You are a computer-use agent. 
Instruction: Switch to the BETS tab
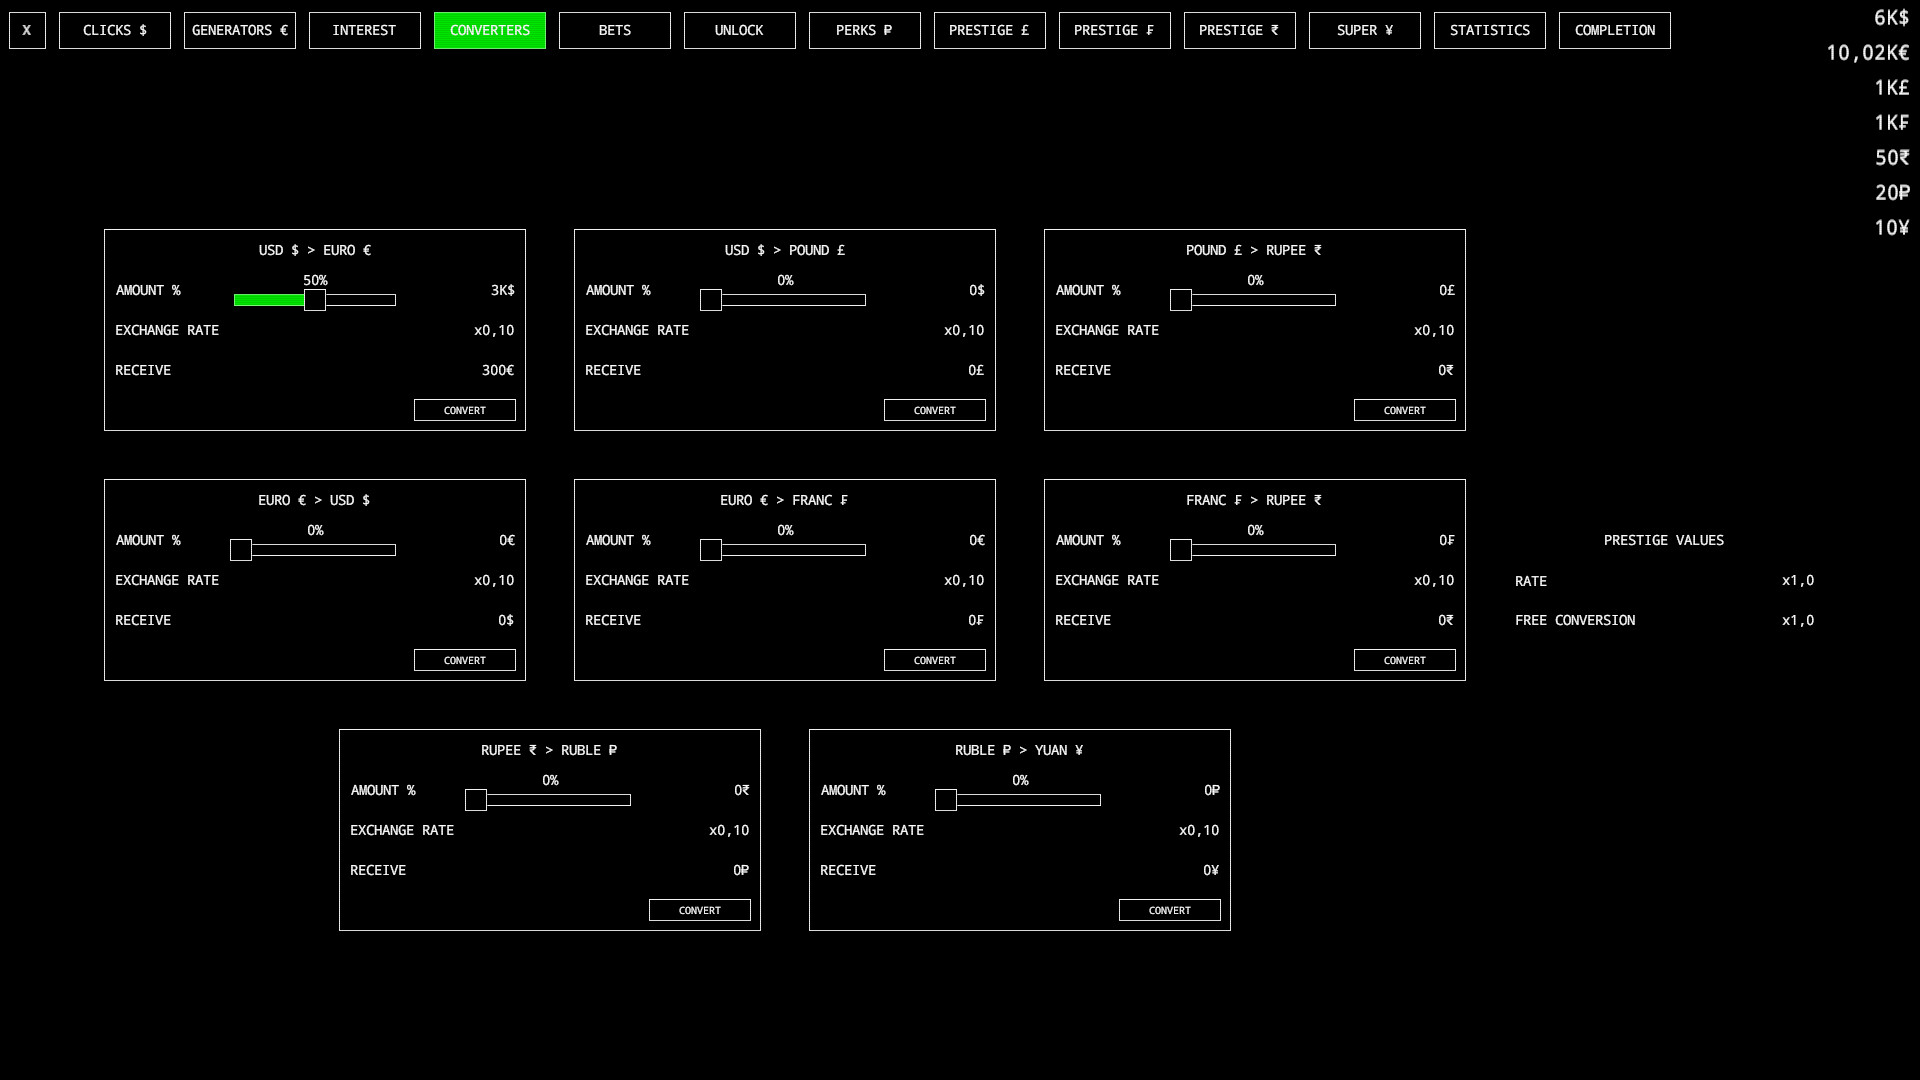[x=614, y=30]
